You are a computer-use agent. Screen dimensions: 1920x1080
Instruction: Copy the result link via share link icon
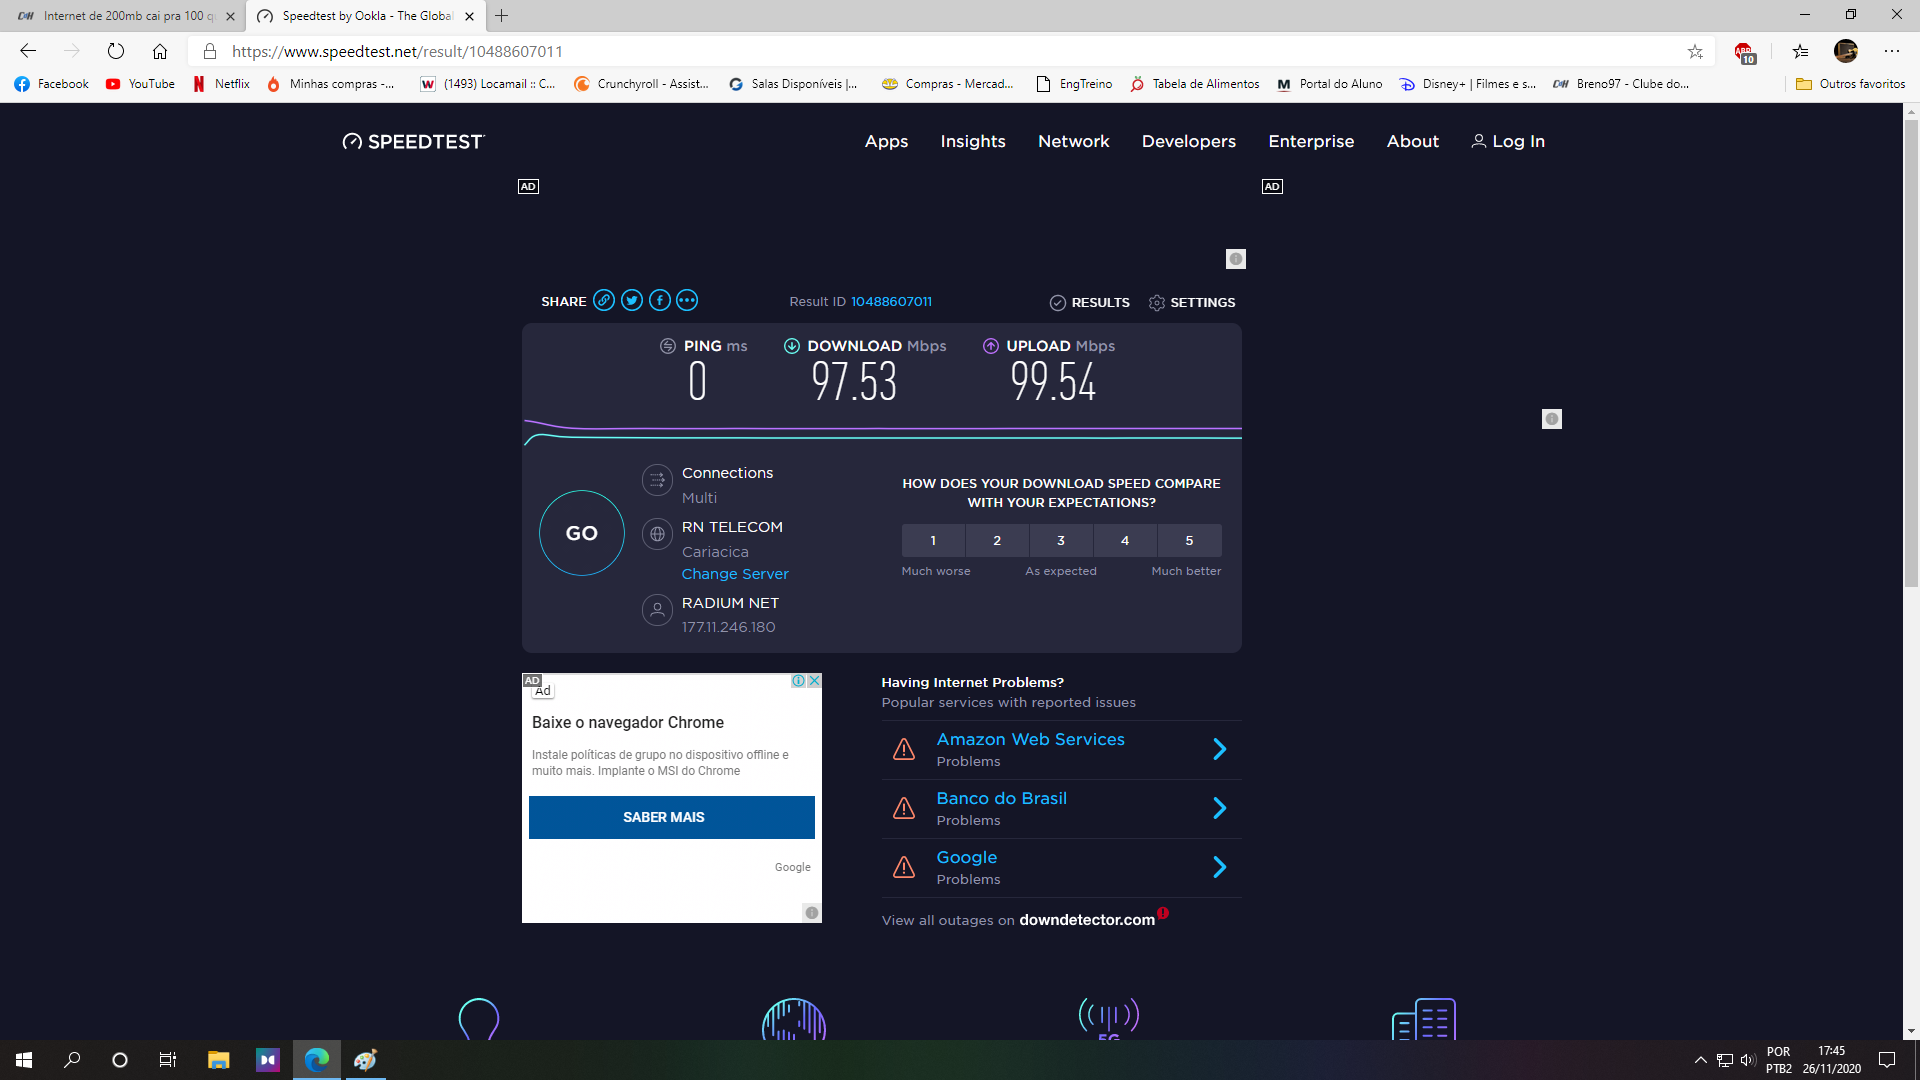(604, 300)
